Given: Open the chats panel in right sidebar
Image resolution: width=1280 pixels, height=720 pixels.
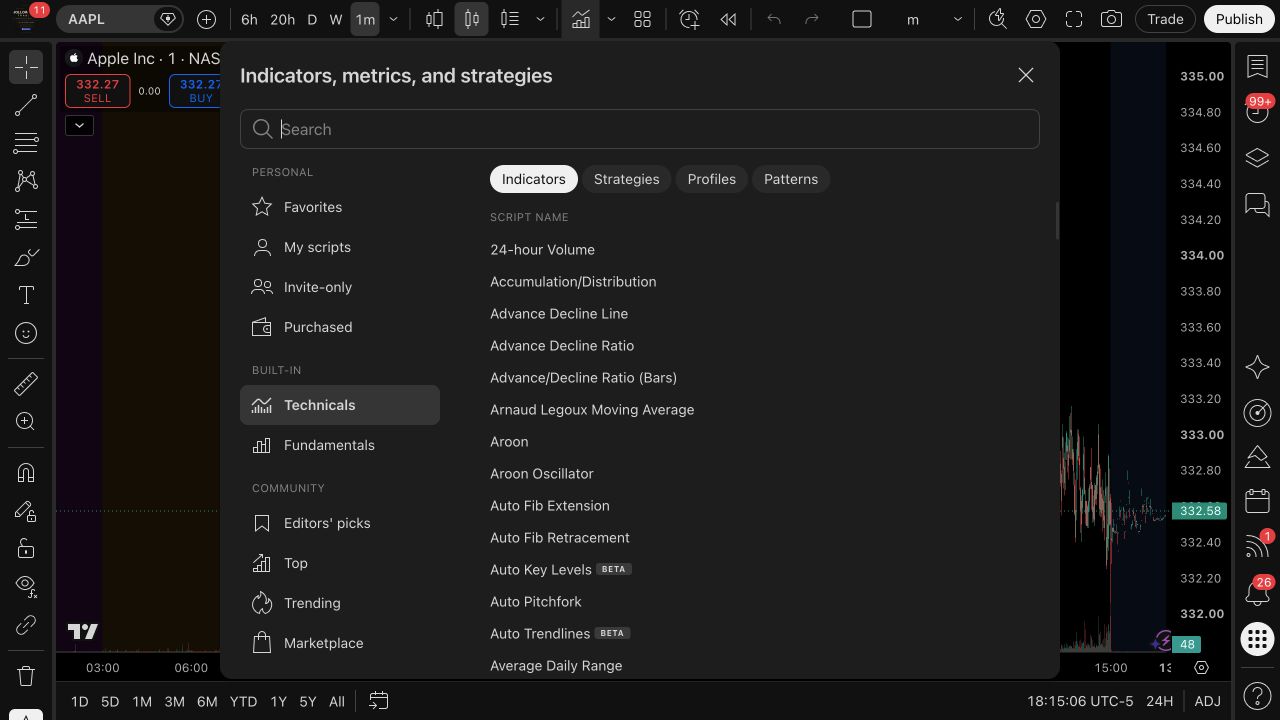Looking at the screenshot, I should pyautogui.click(x=1257, y=205).
